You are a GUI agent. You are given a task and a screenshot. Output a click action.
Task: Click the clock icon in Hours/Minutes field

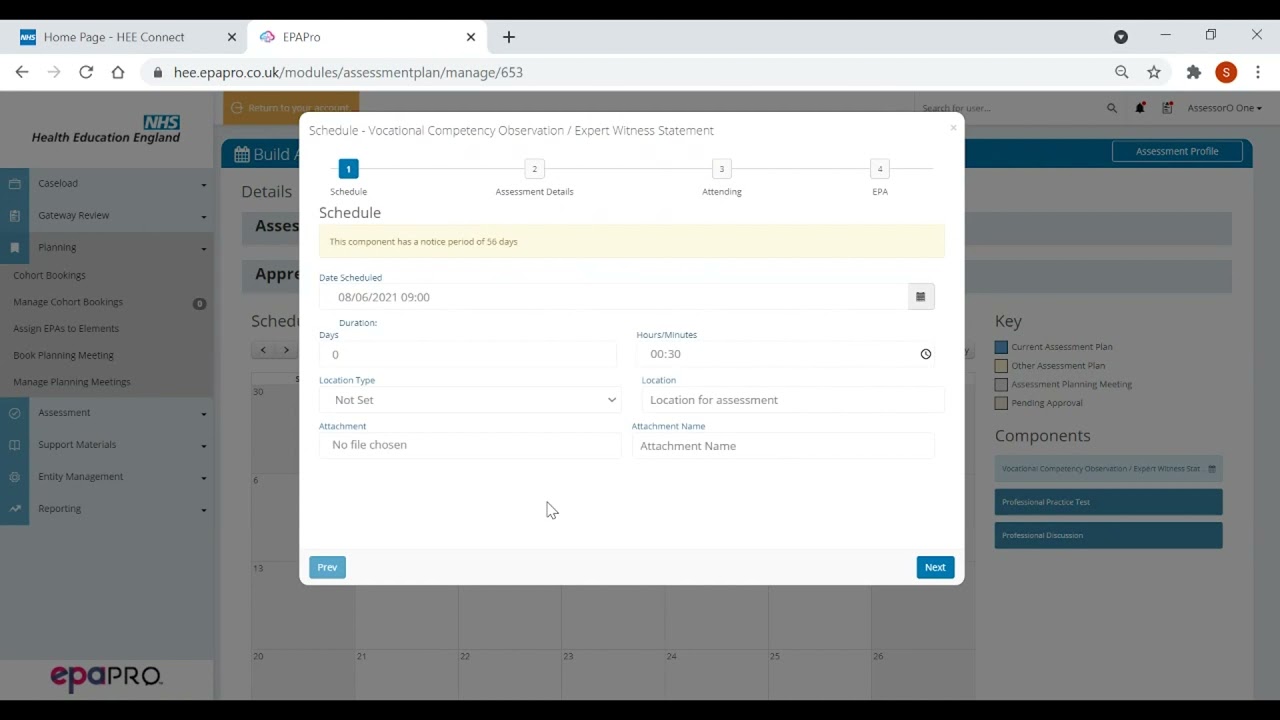[x=926, y=354]
